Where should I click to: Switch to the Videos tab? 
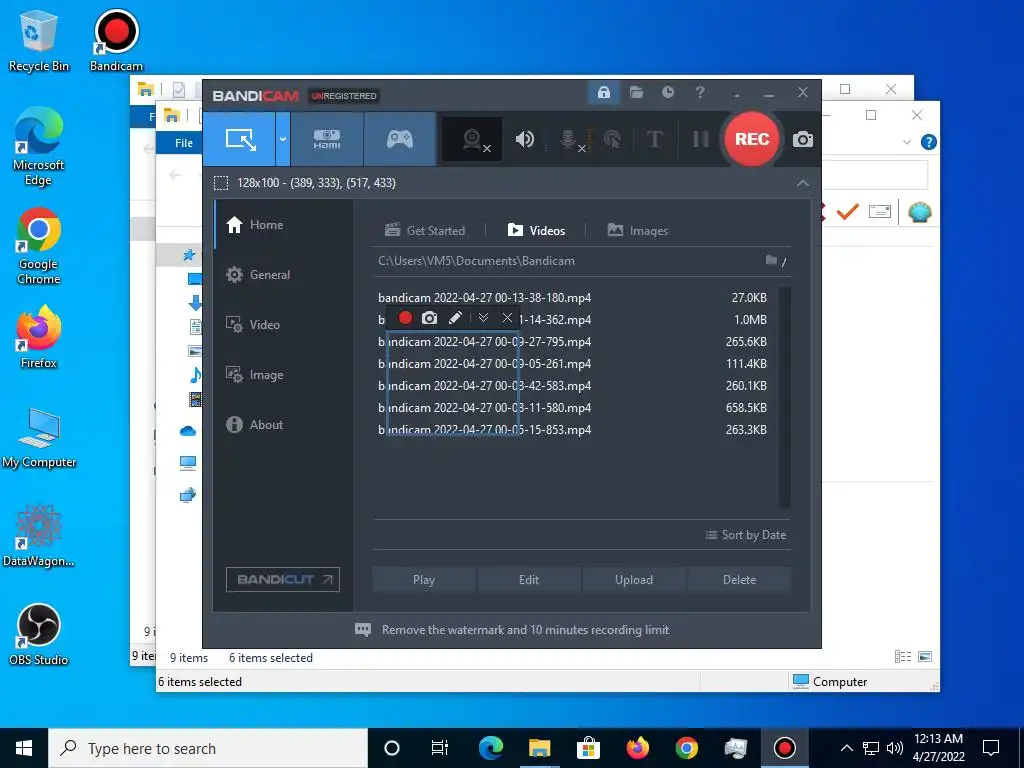point(536,231)
